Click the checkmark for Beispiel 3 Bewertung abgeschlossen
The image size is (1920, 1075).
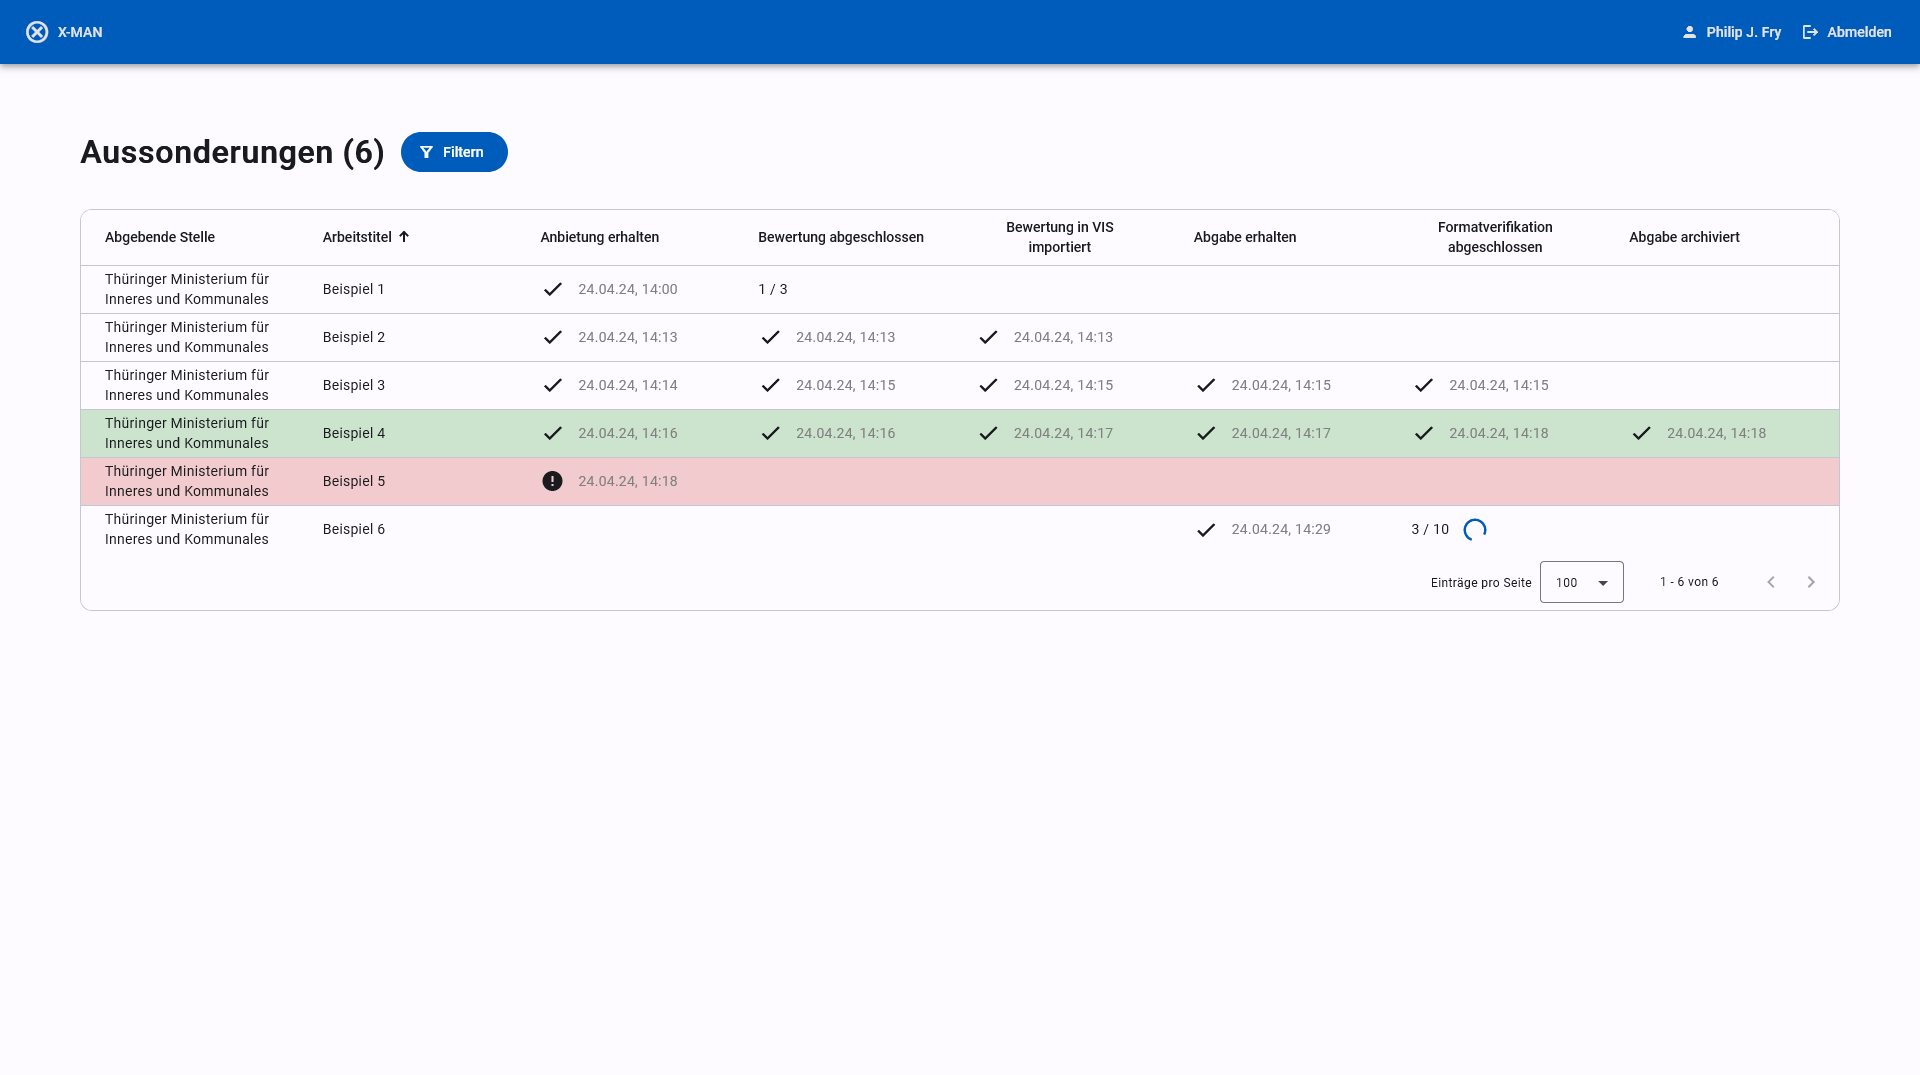pyautogui.click(x=770, y=385)
